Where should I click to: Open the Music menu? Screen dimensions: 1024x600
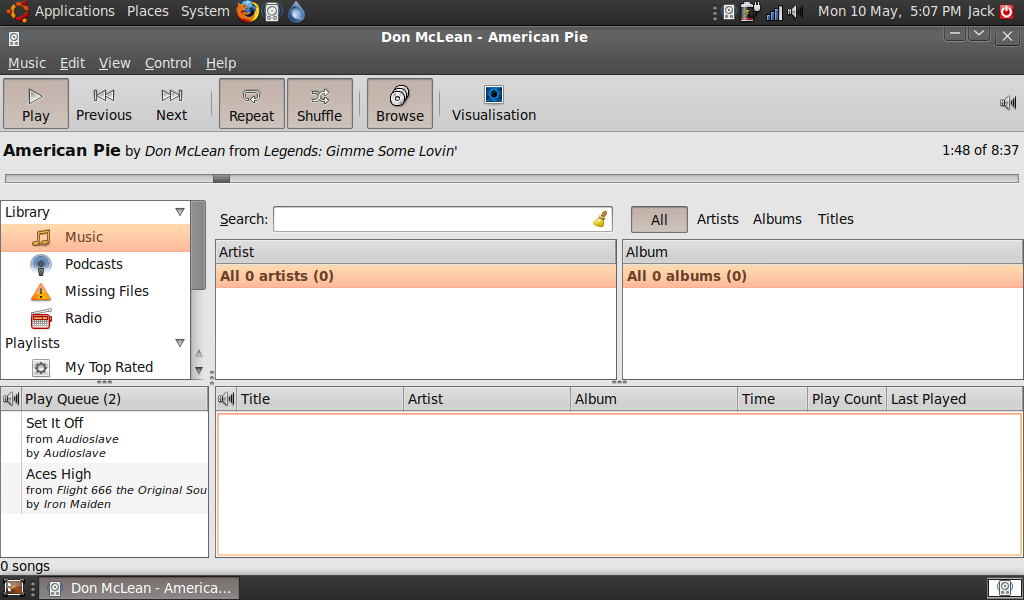click(27, 63)
